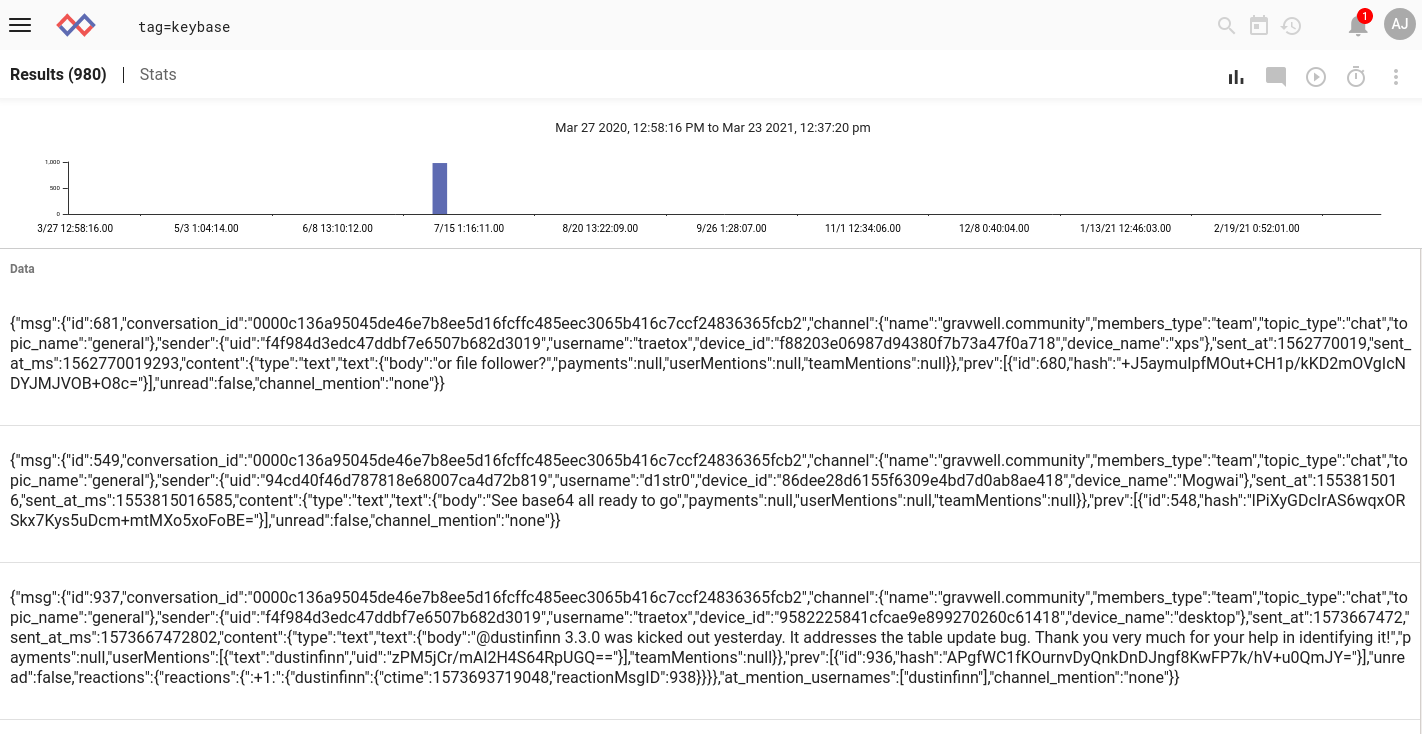Click the play/run query icon

(x=1316, y=77)
